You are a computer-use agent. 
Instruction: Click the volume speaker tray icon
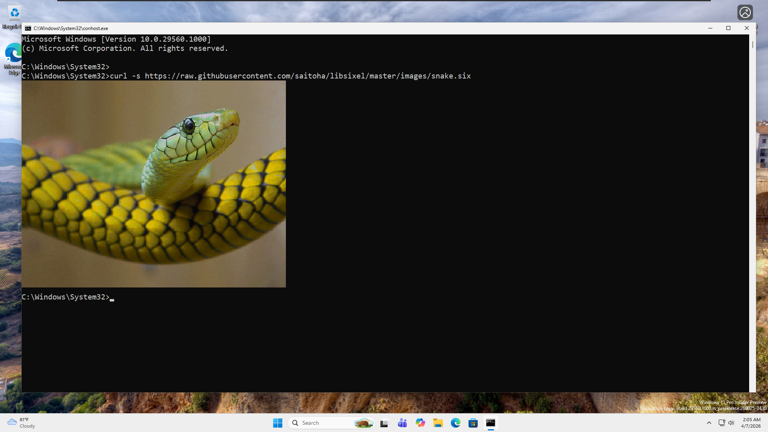(x=731, y=423)
